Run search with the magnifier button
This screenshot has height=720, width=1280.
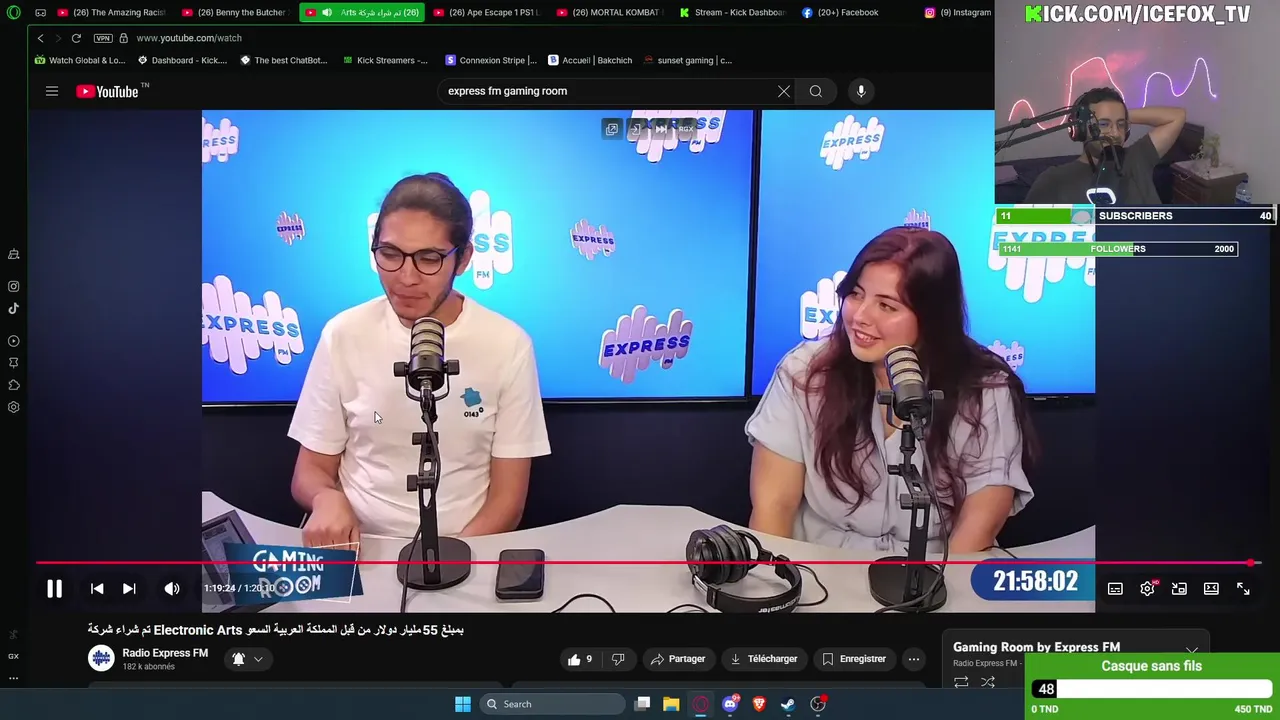pyautogui.click(x=816, y=91)
